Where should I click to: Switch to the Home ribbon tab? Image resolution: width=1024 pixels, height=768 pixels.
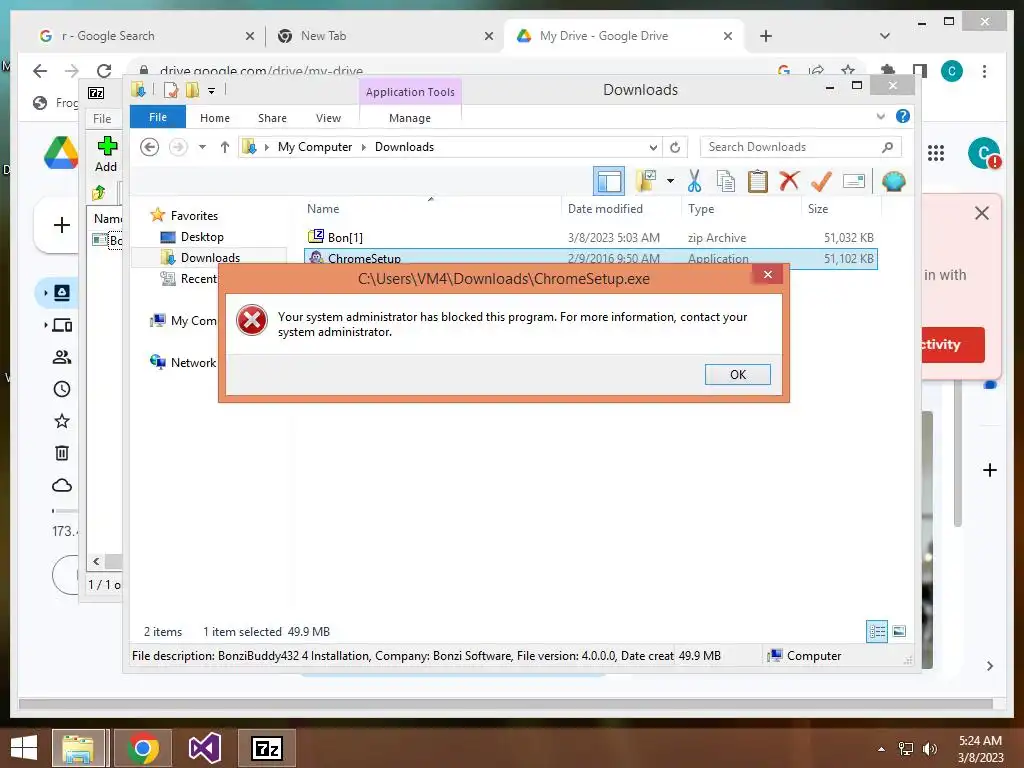tap(215, 118)
